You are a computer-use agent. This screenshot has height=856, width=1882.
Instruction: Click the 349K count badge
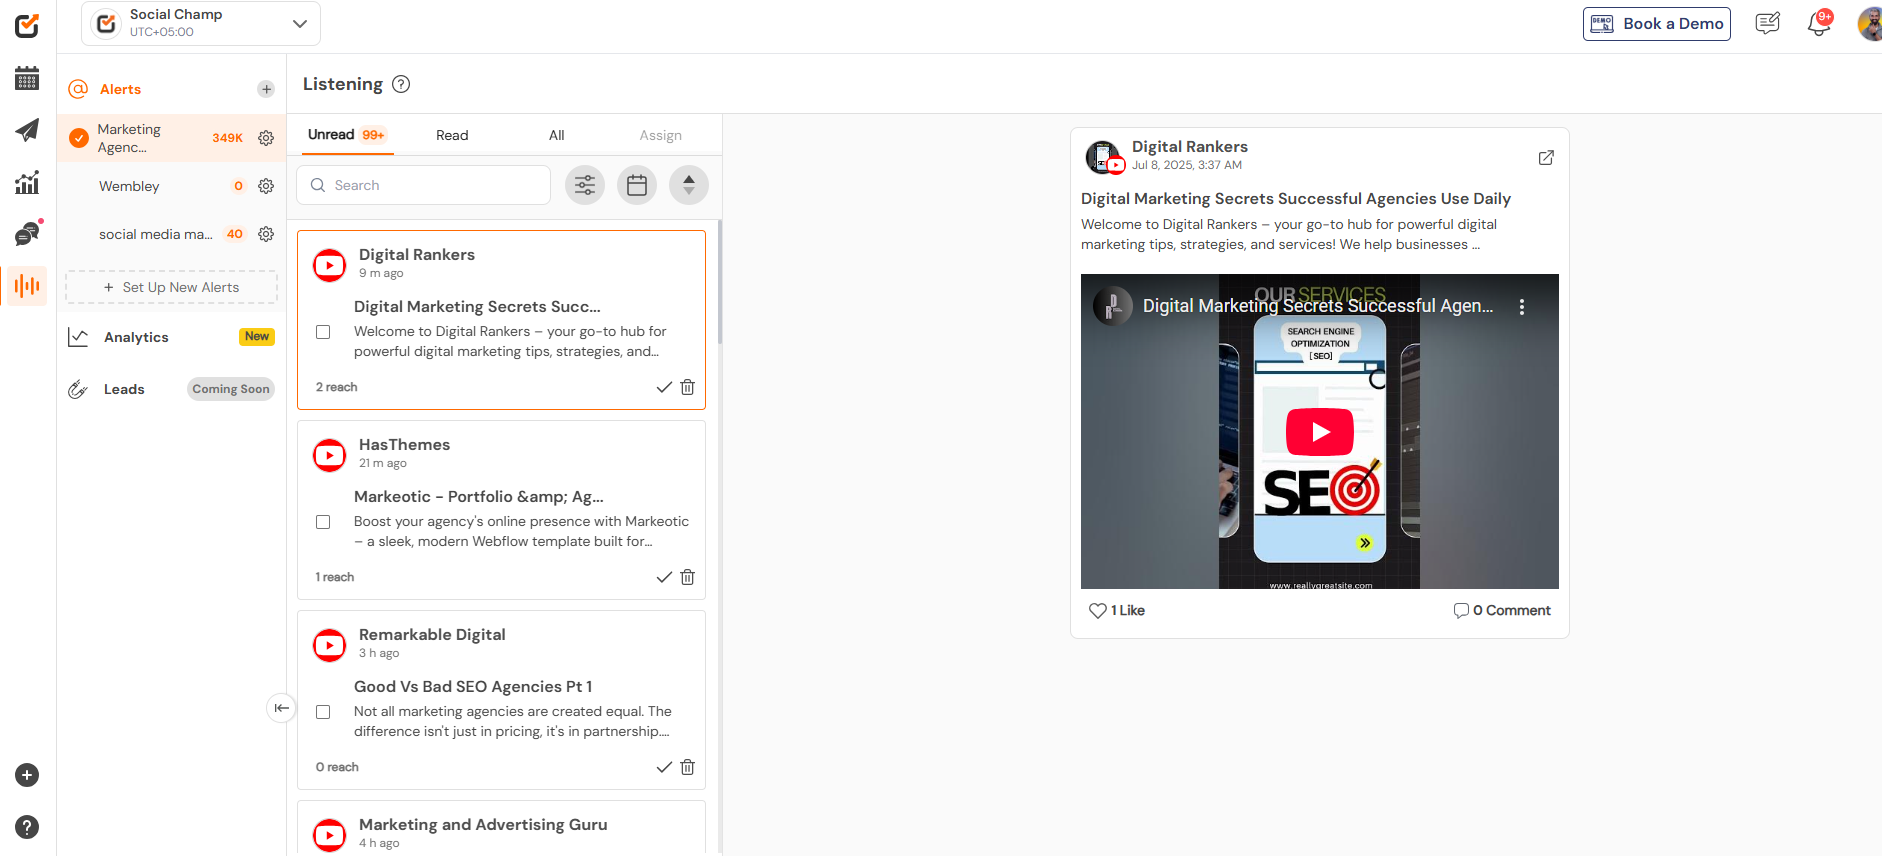click(227, 138)
